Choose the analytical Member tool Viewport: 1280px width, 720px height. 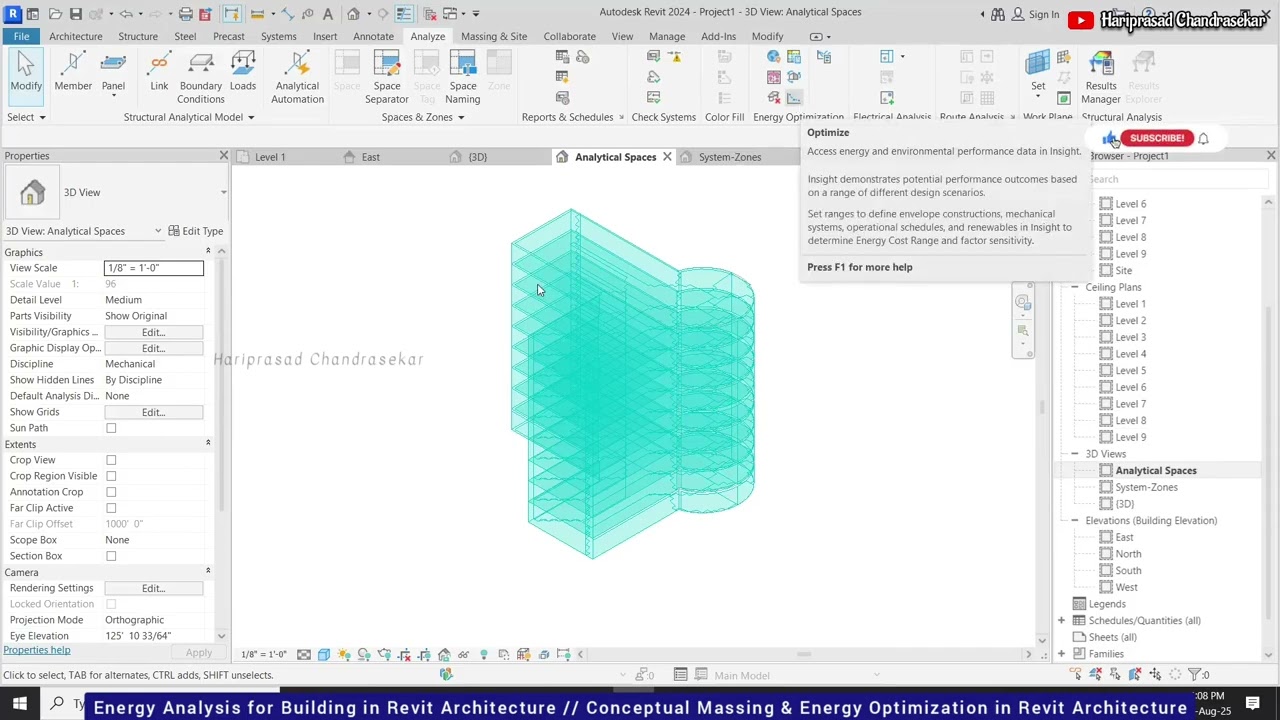click(73, 74)
